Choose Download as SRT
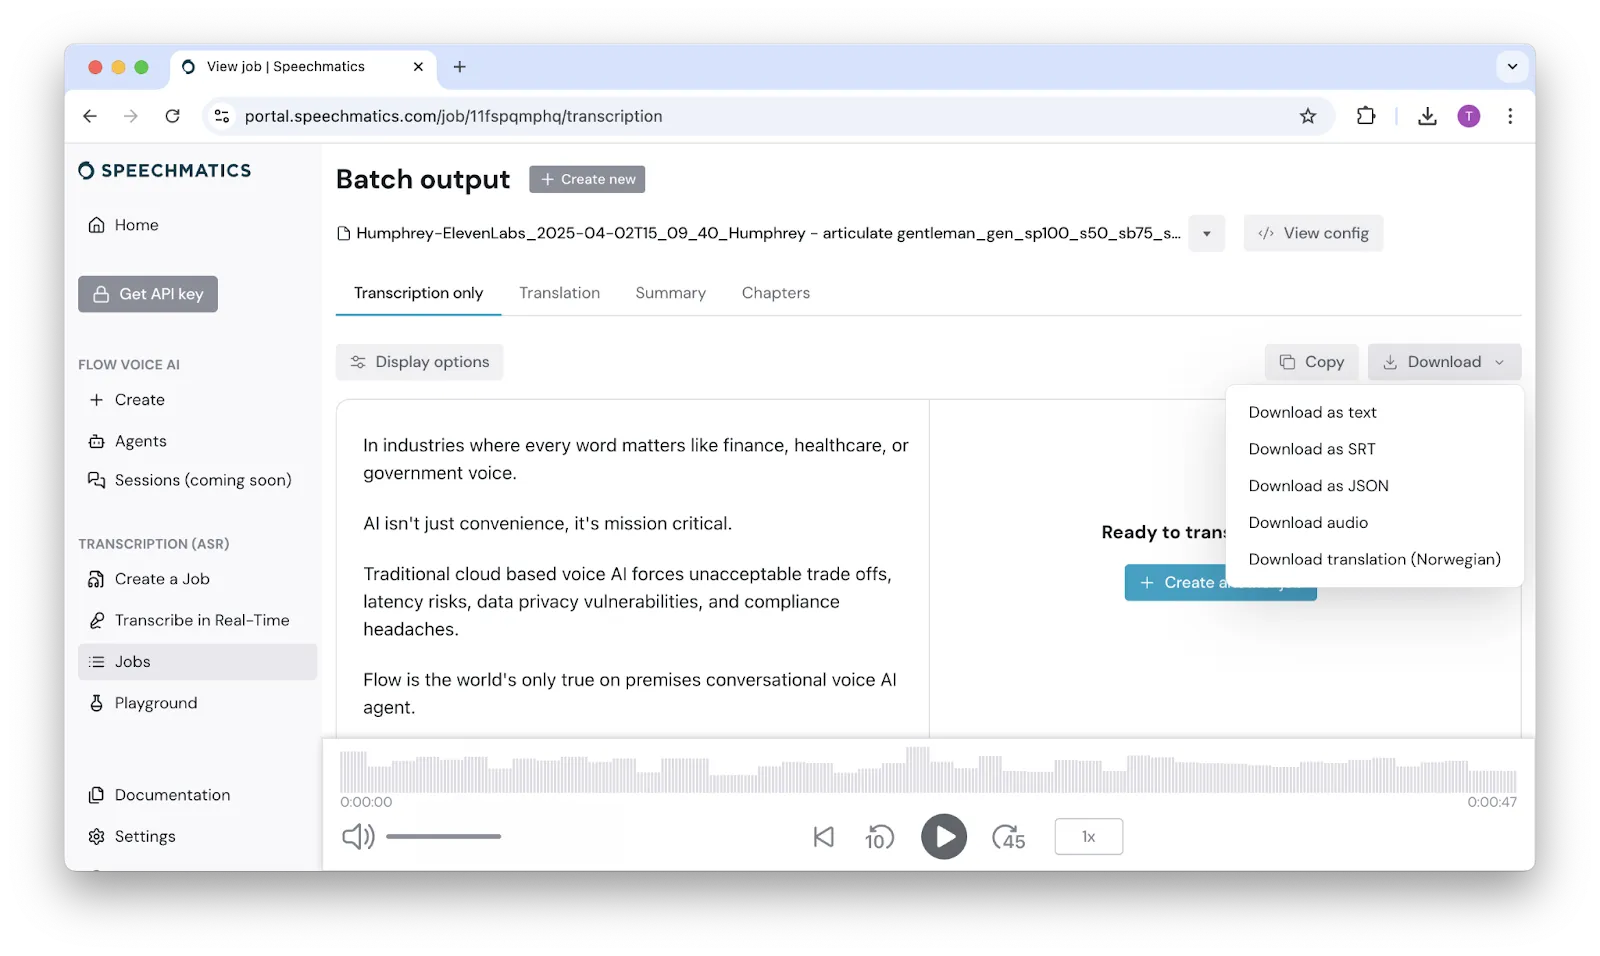1600x956 pixels. click(x=1311, y=449)
